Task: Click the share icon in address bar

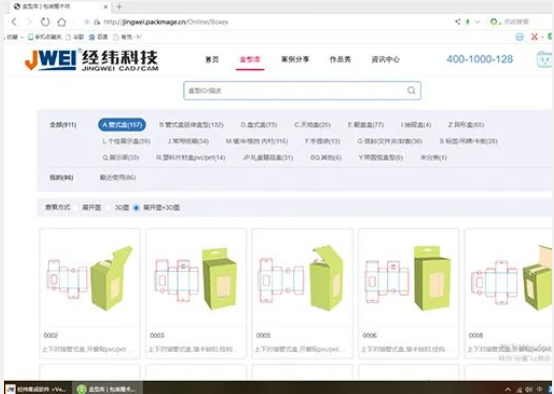Action: click(458, 22)
